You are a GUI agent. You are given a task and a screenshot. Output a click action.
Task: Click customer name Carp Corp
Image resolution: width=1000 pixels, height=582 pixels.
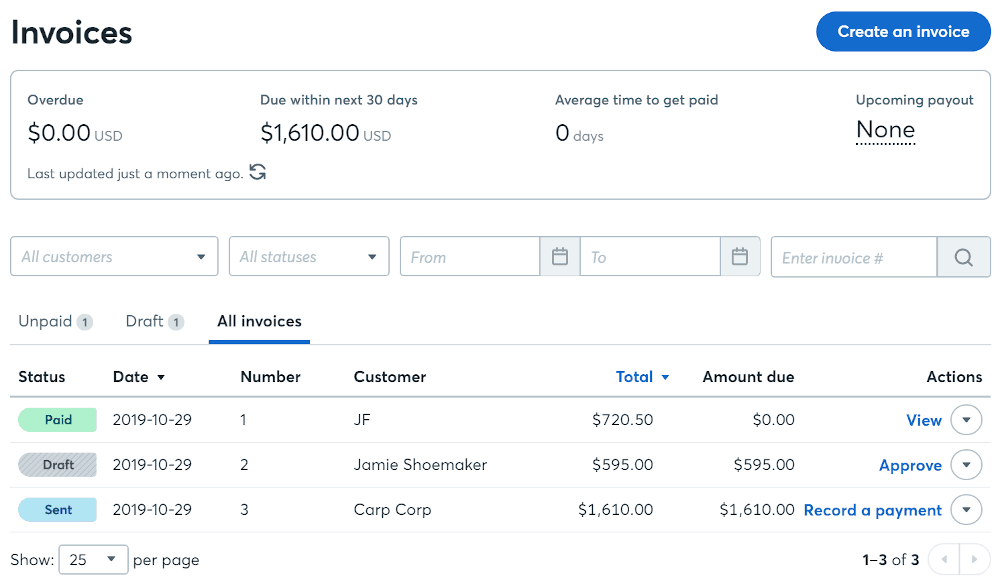[392, 510]
